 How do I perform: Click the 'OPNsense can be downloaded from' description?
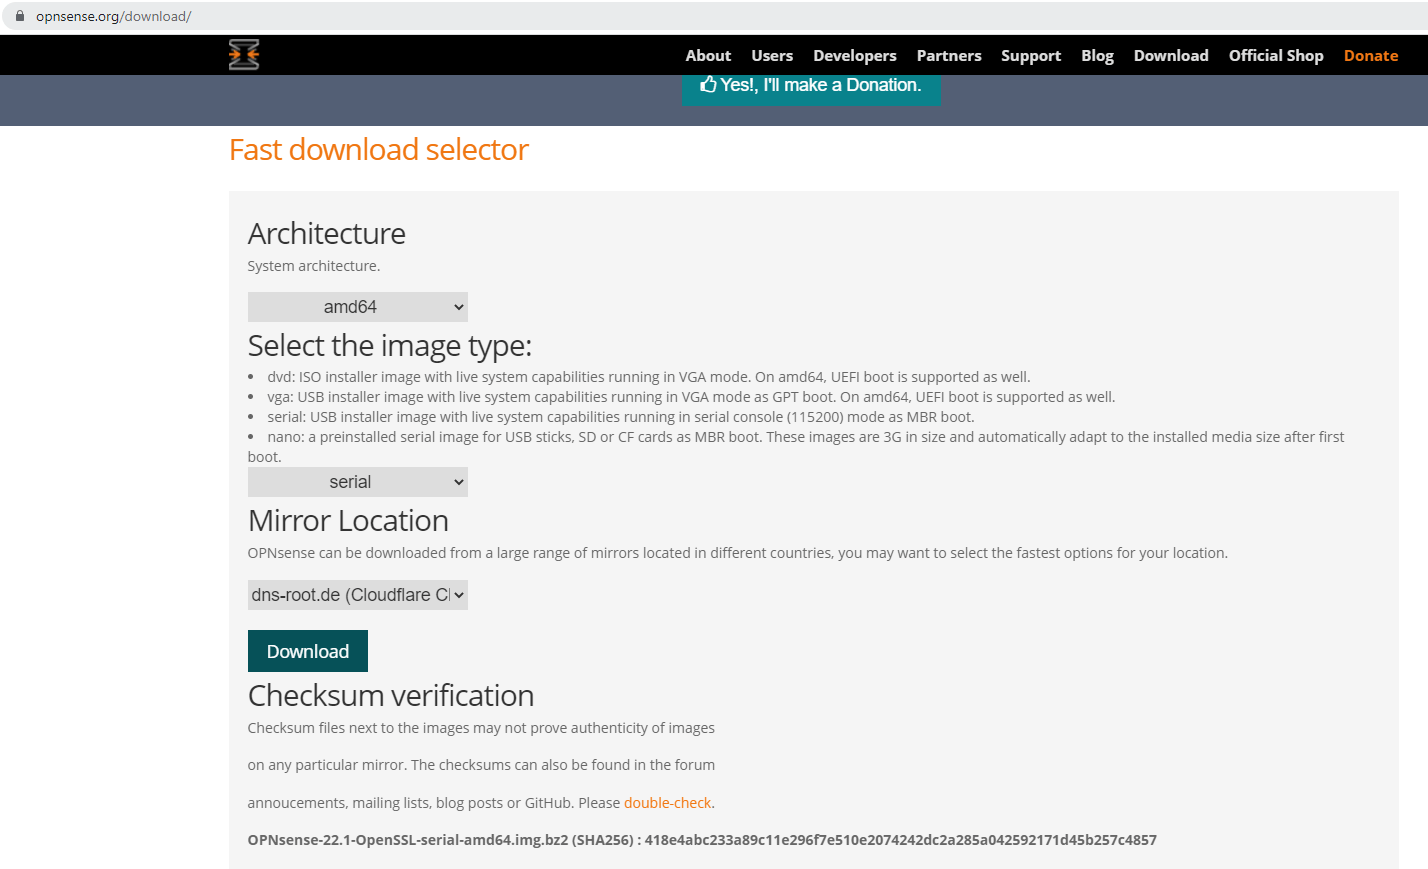click(x=738, y=553)
